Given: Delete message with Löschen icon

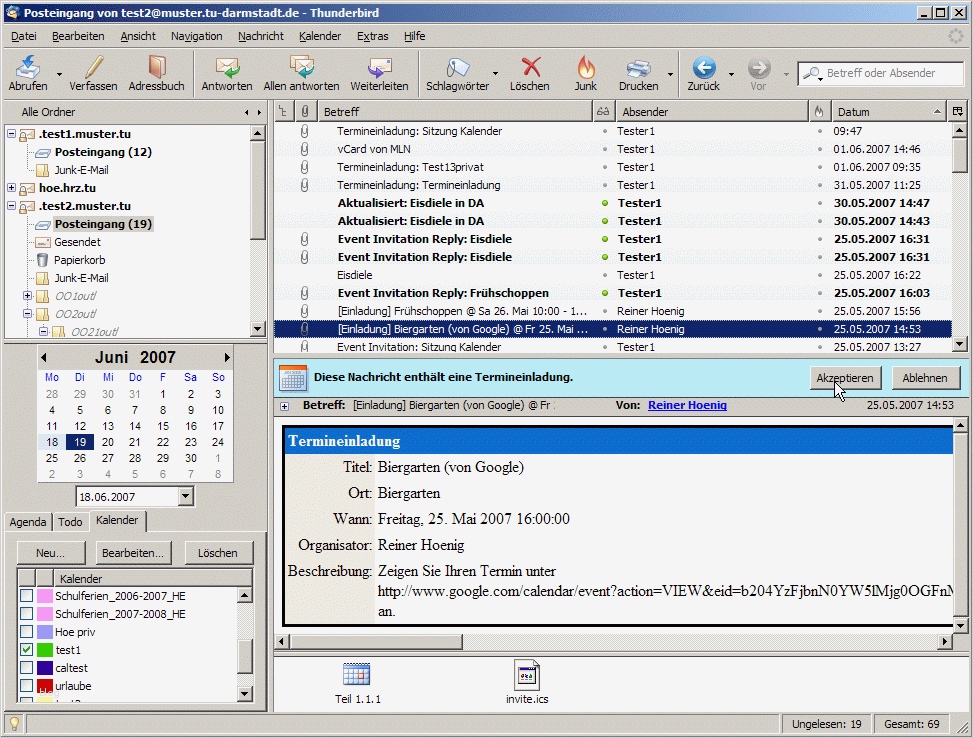Looking at the screenshot, I should (530, 73).
